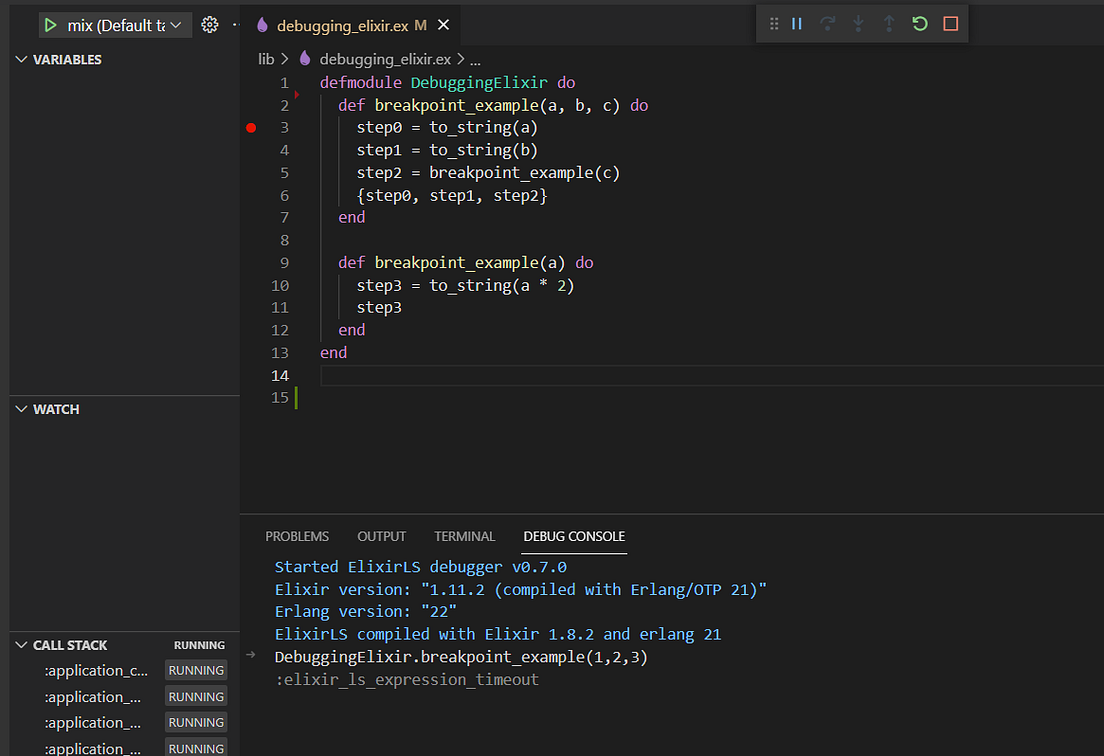The width and height of the screenshot is (1104, 756).
Task: Collapse the VARIABLES section
Action: pos(20,60)
